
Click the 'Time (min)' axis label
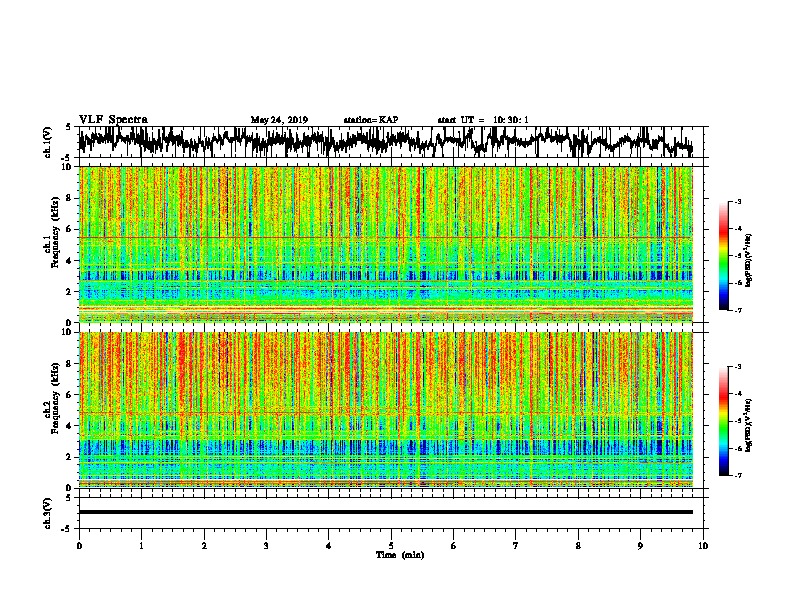pyautogui.click(x=400, y=555)
